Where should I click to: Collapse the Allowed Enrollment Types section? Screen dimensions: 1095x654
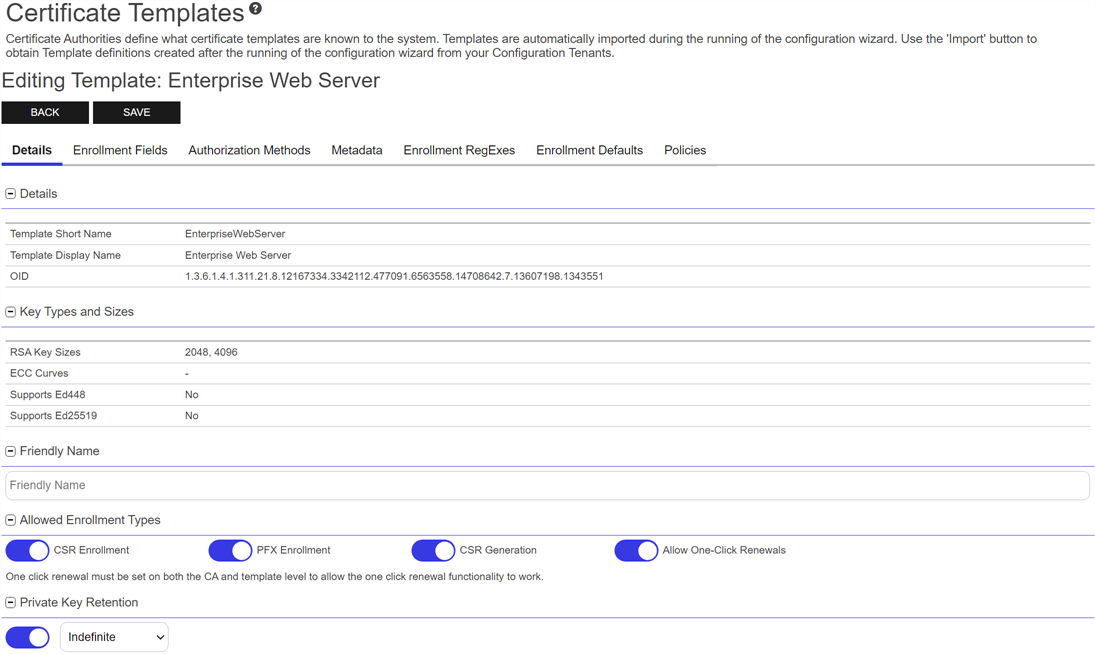point(11,521)
